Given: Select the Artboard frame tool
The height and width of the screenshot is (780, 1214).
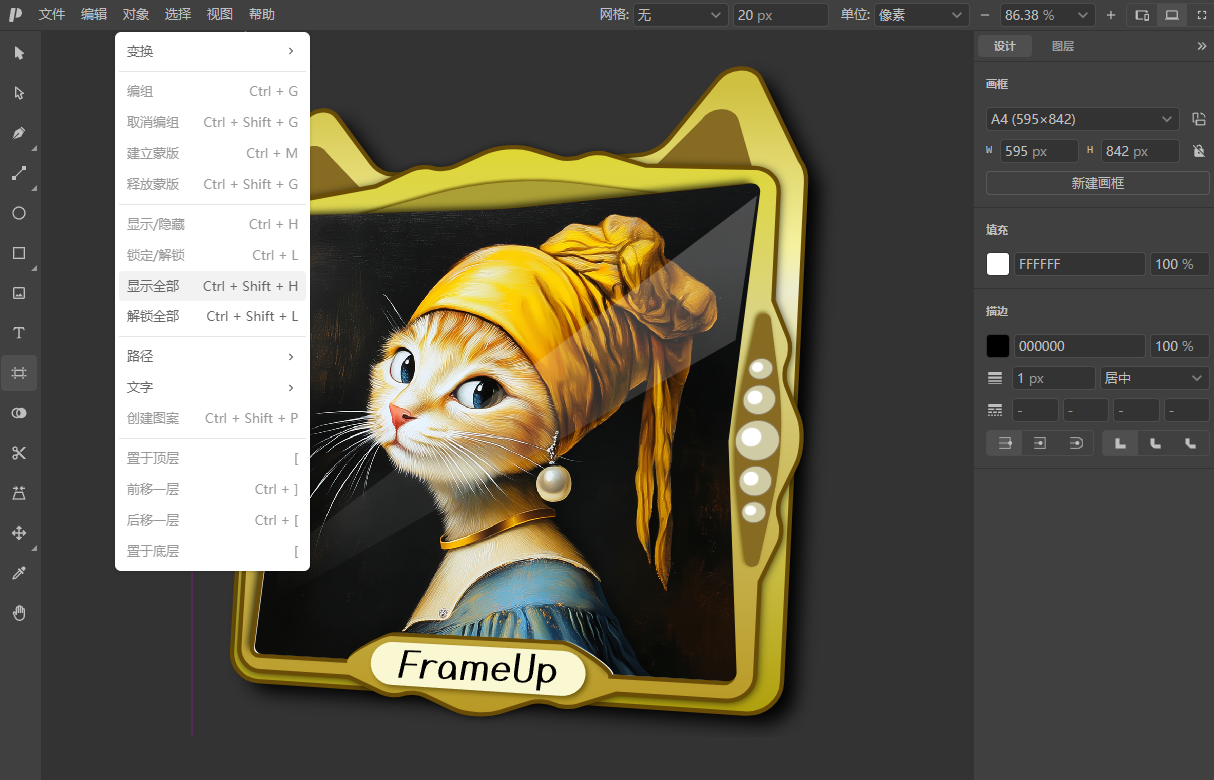Looking at the screenshot, I should [19, 373].
